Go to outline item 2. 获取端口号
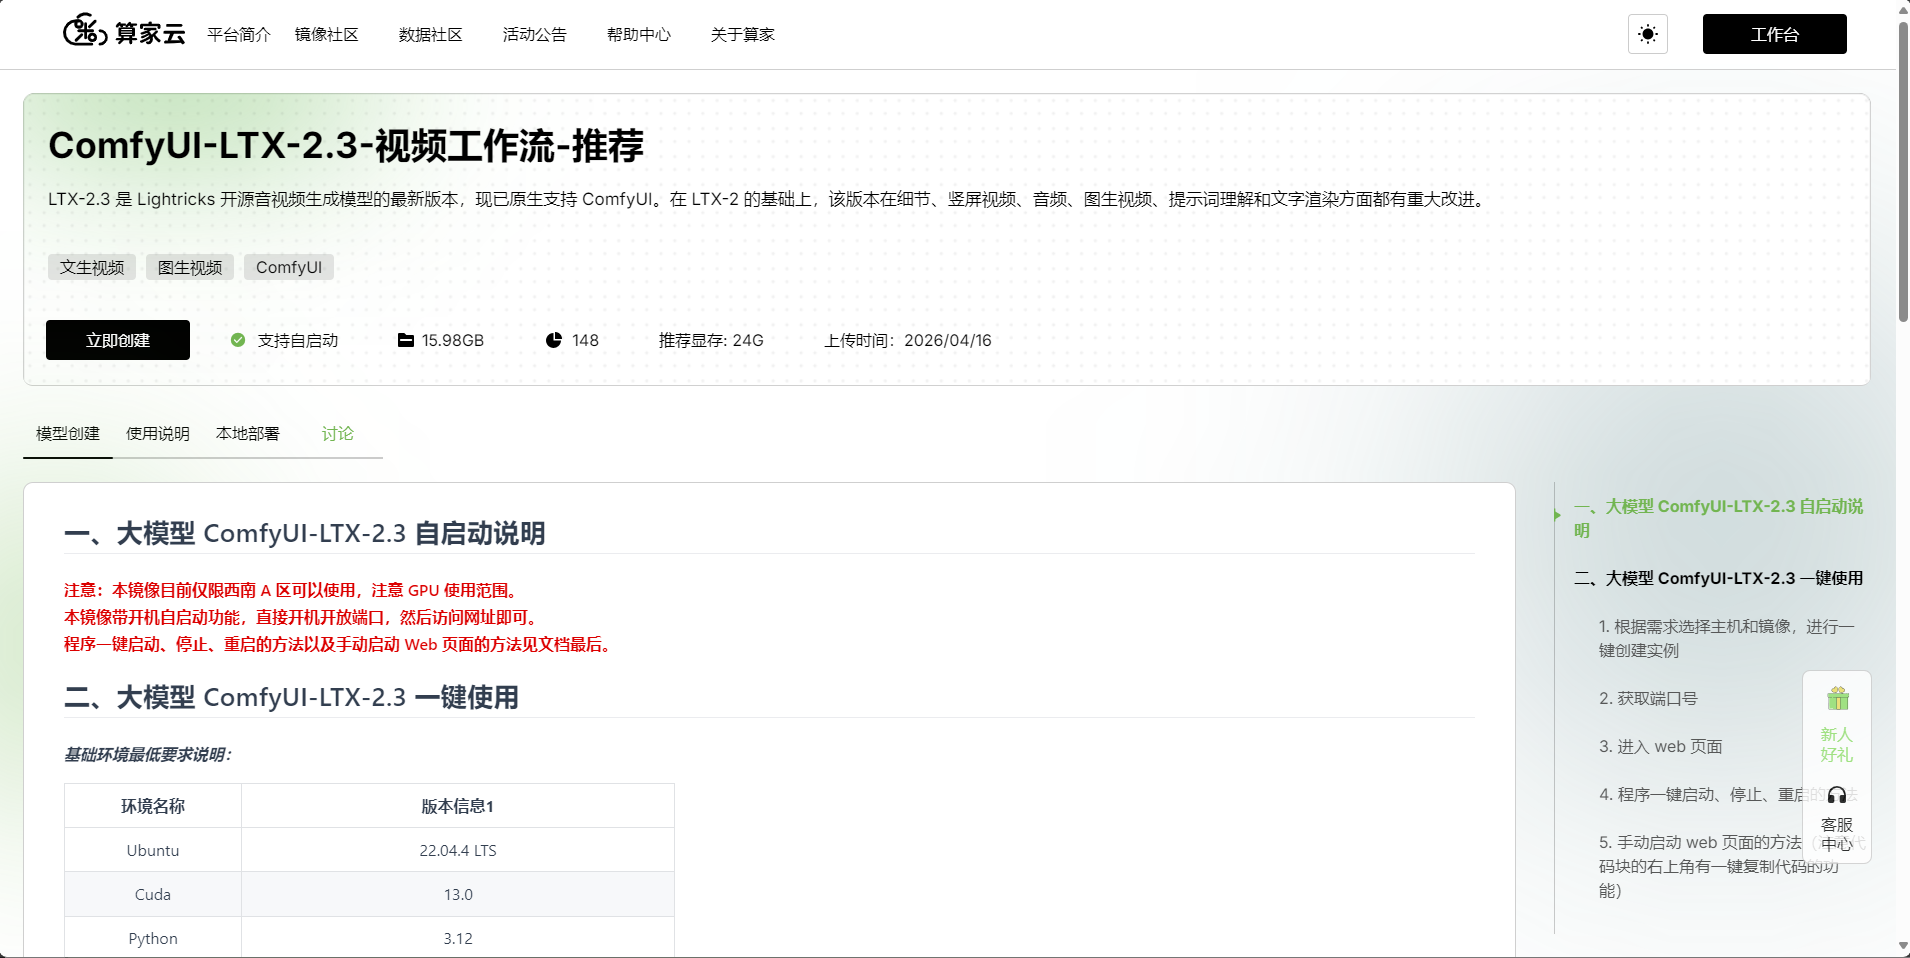1910x958 pixels. click(1648, 698)
